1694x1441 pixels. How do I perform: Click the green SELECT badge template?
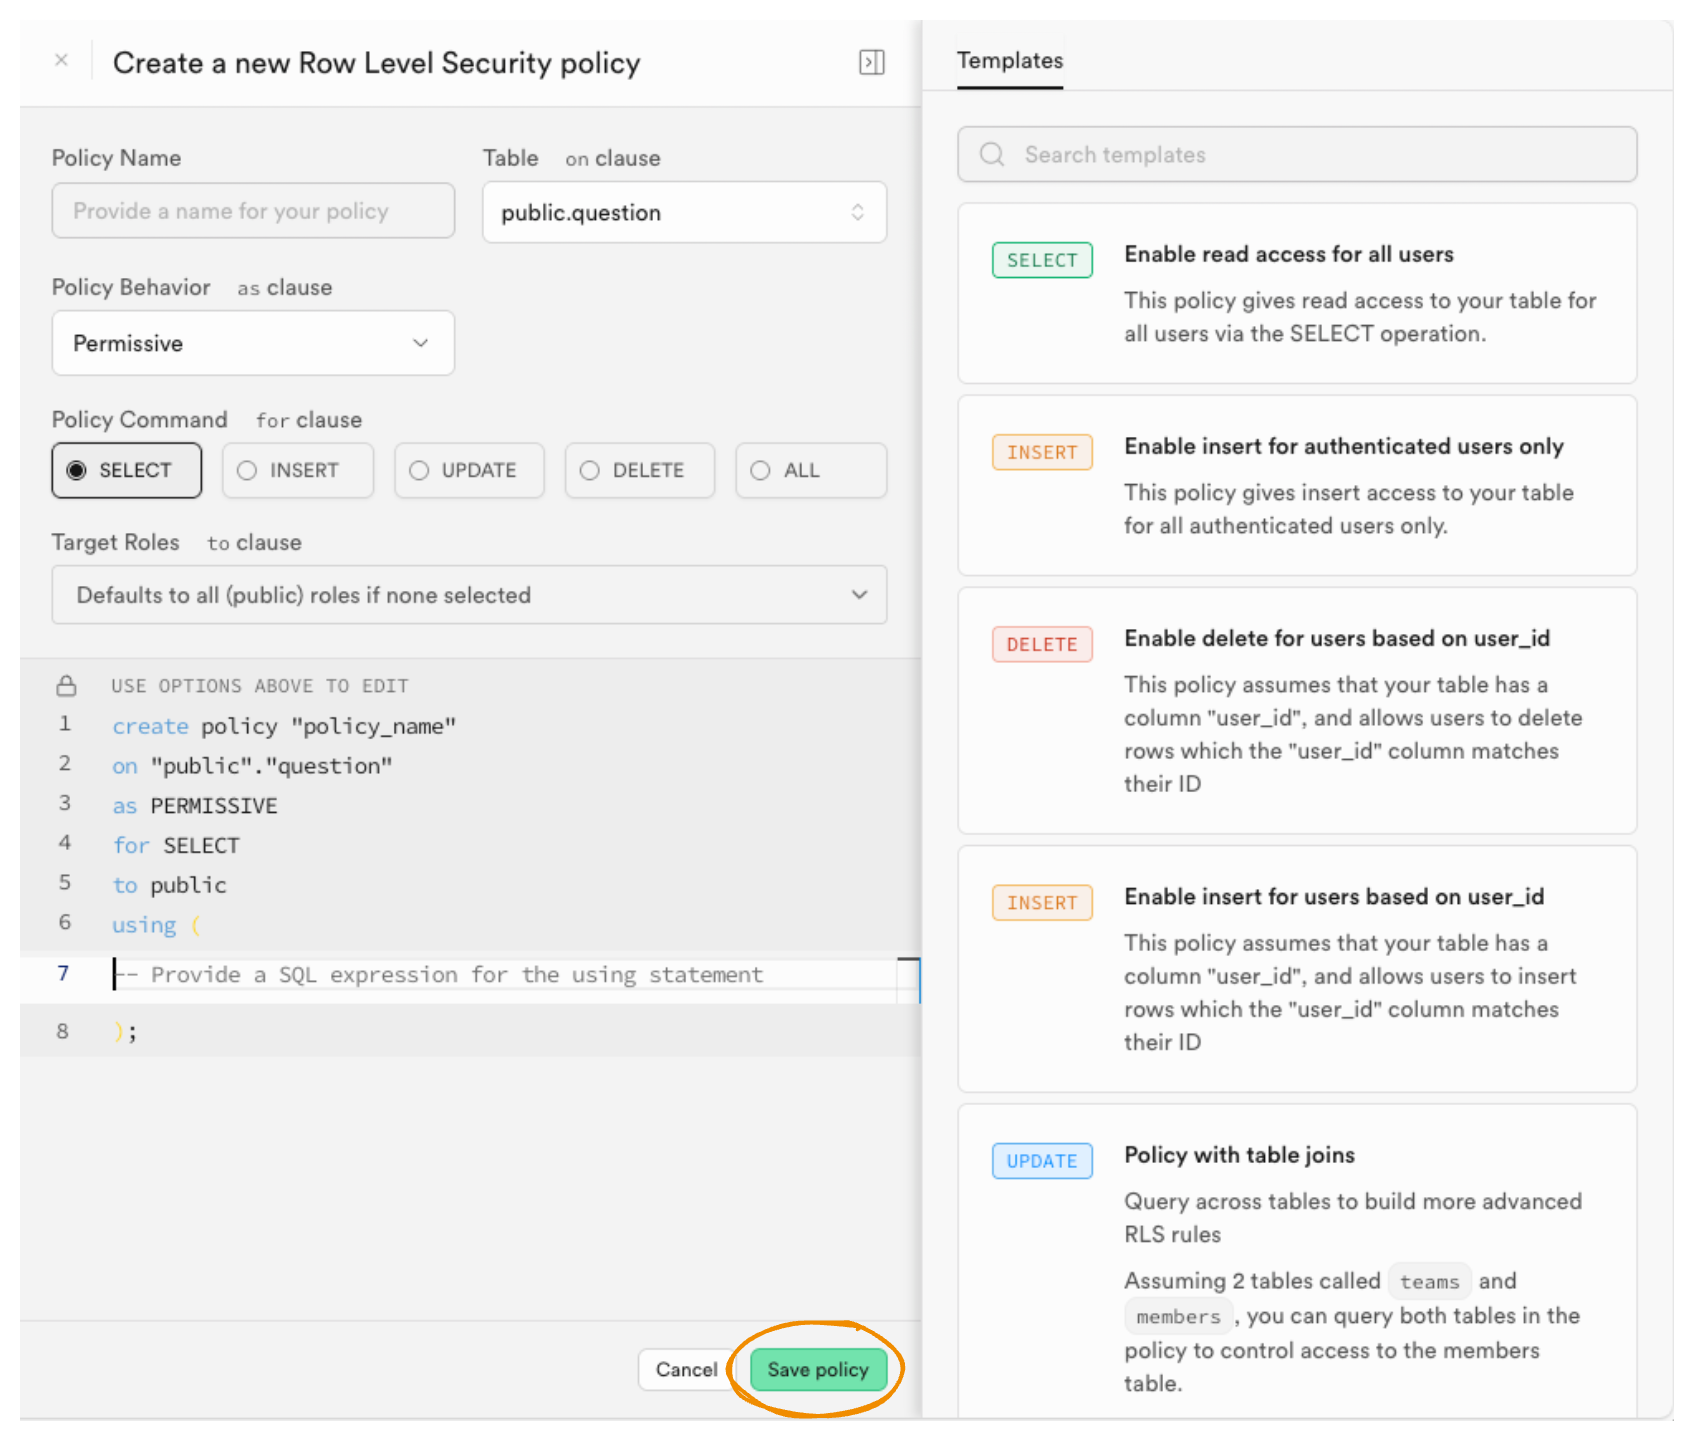click(1041, 260)
